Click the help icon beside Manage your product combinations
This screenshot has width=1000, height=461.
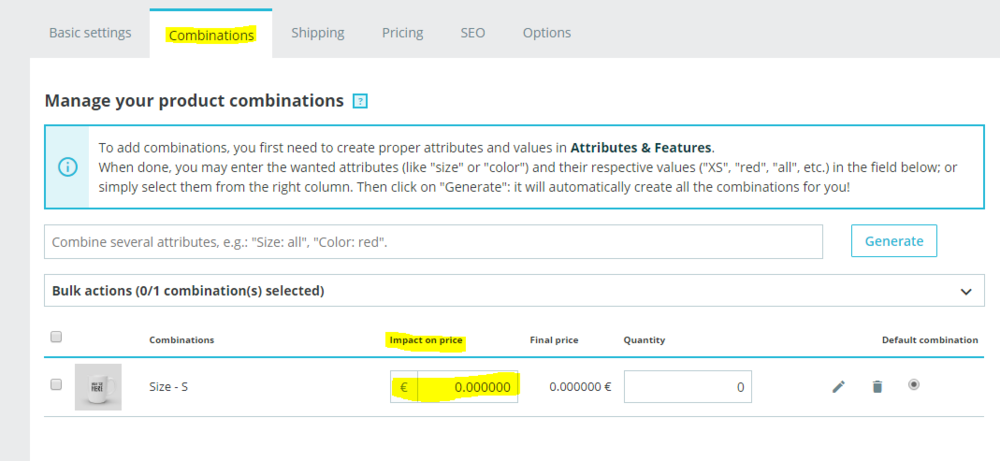pyautogui.click(x=361, y=101)
